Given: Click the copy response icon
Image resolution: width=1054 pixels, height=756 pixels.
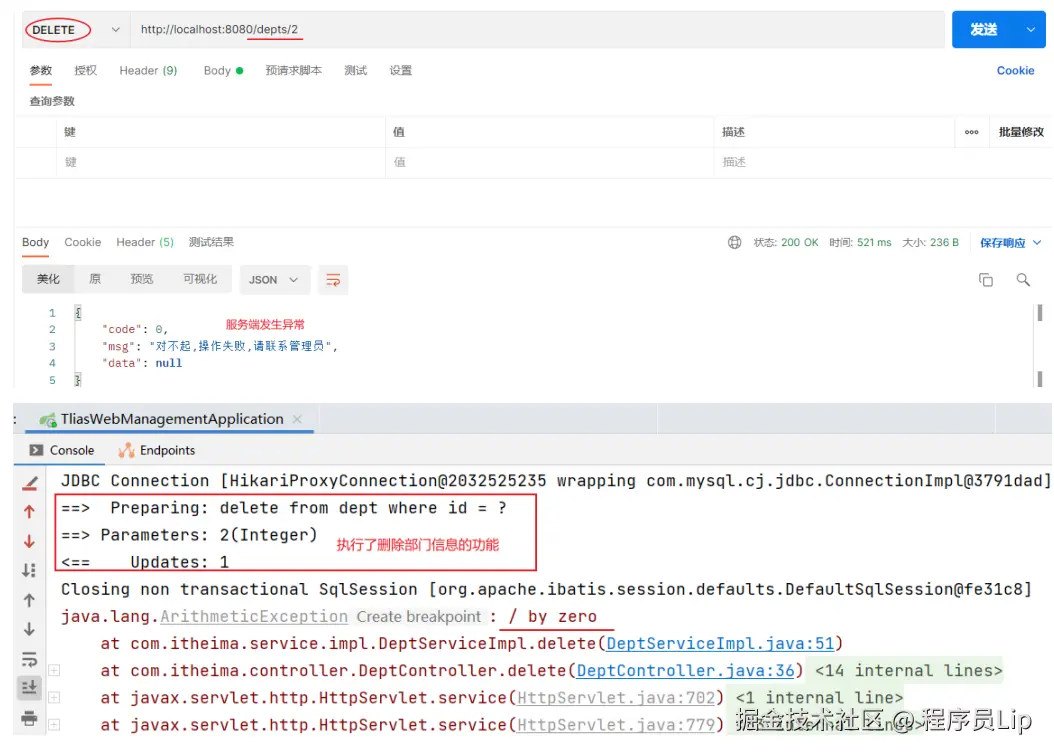Looking at the screenshot, I should click(985, 280).
